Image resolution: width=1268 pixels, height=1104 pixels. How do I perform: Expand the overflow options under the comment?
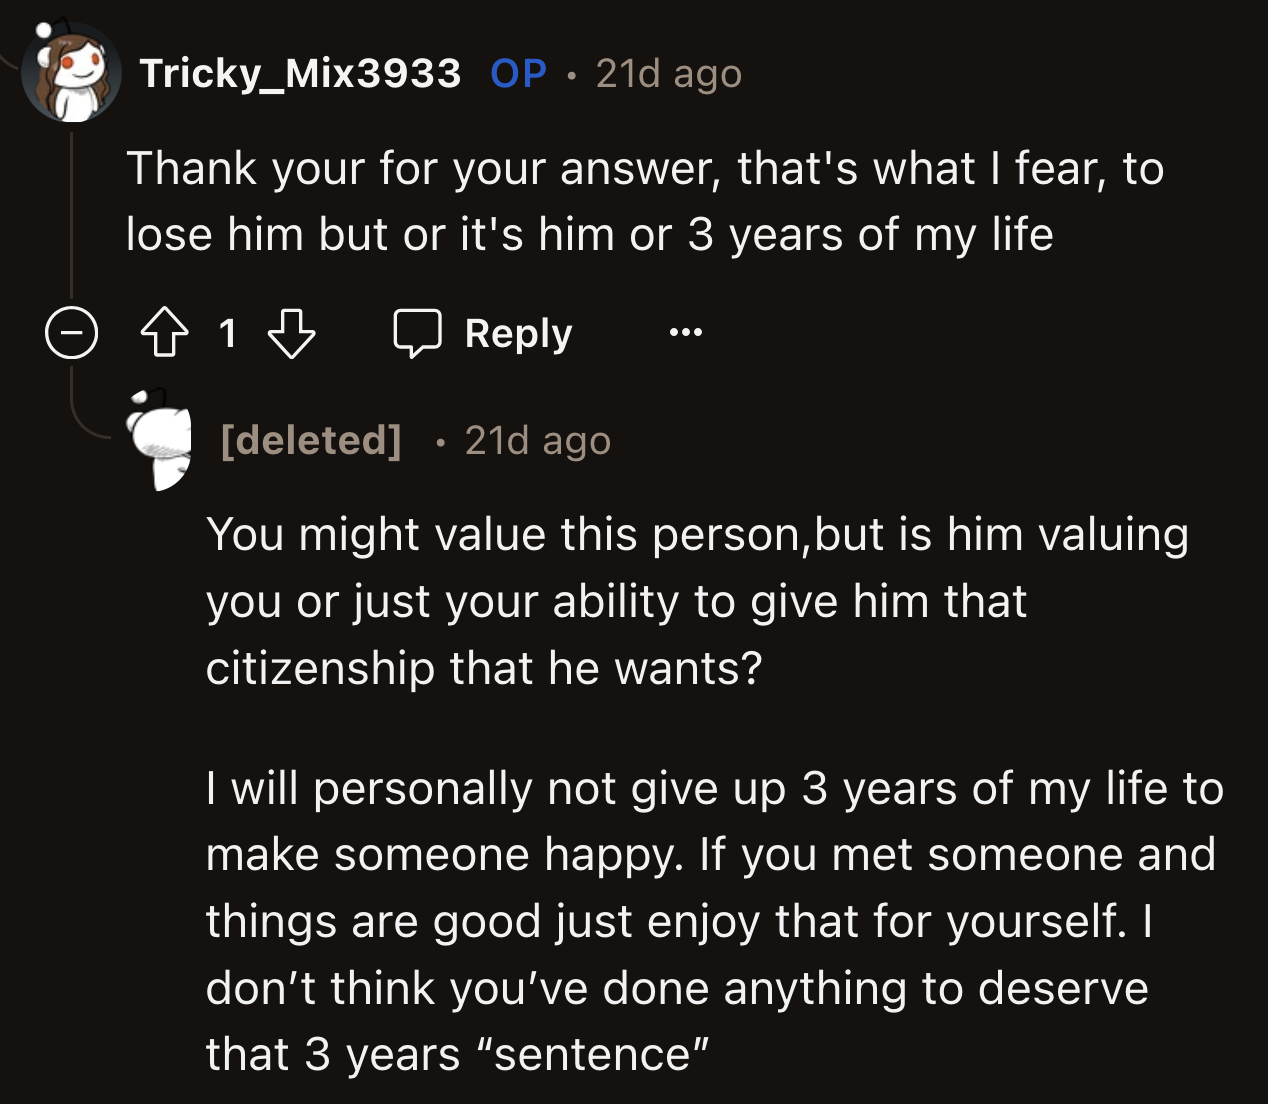(x=684, y=333)
